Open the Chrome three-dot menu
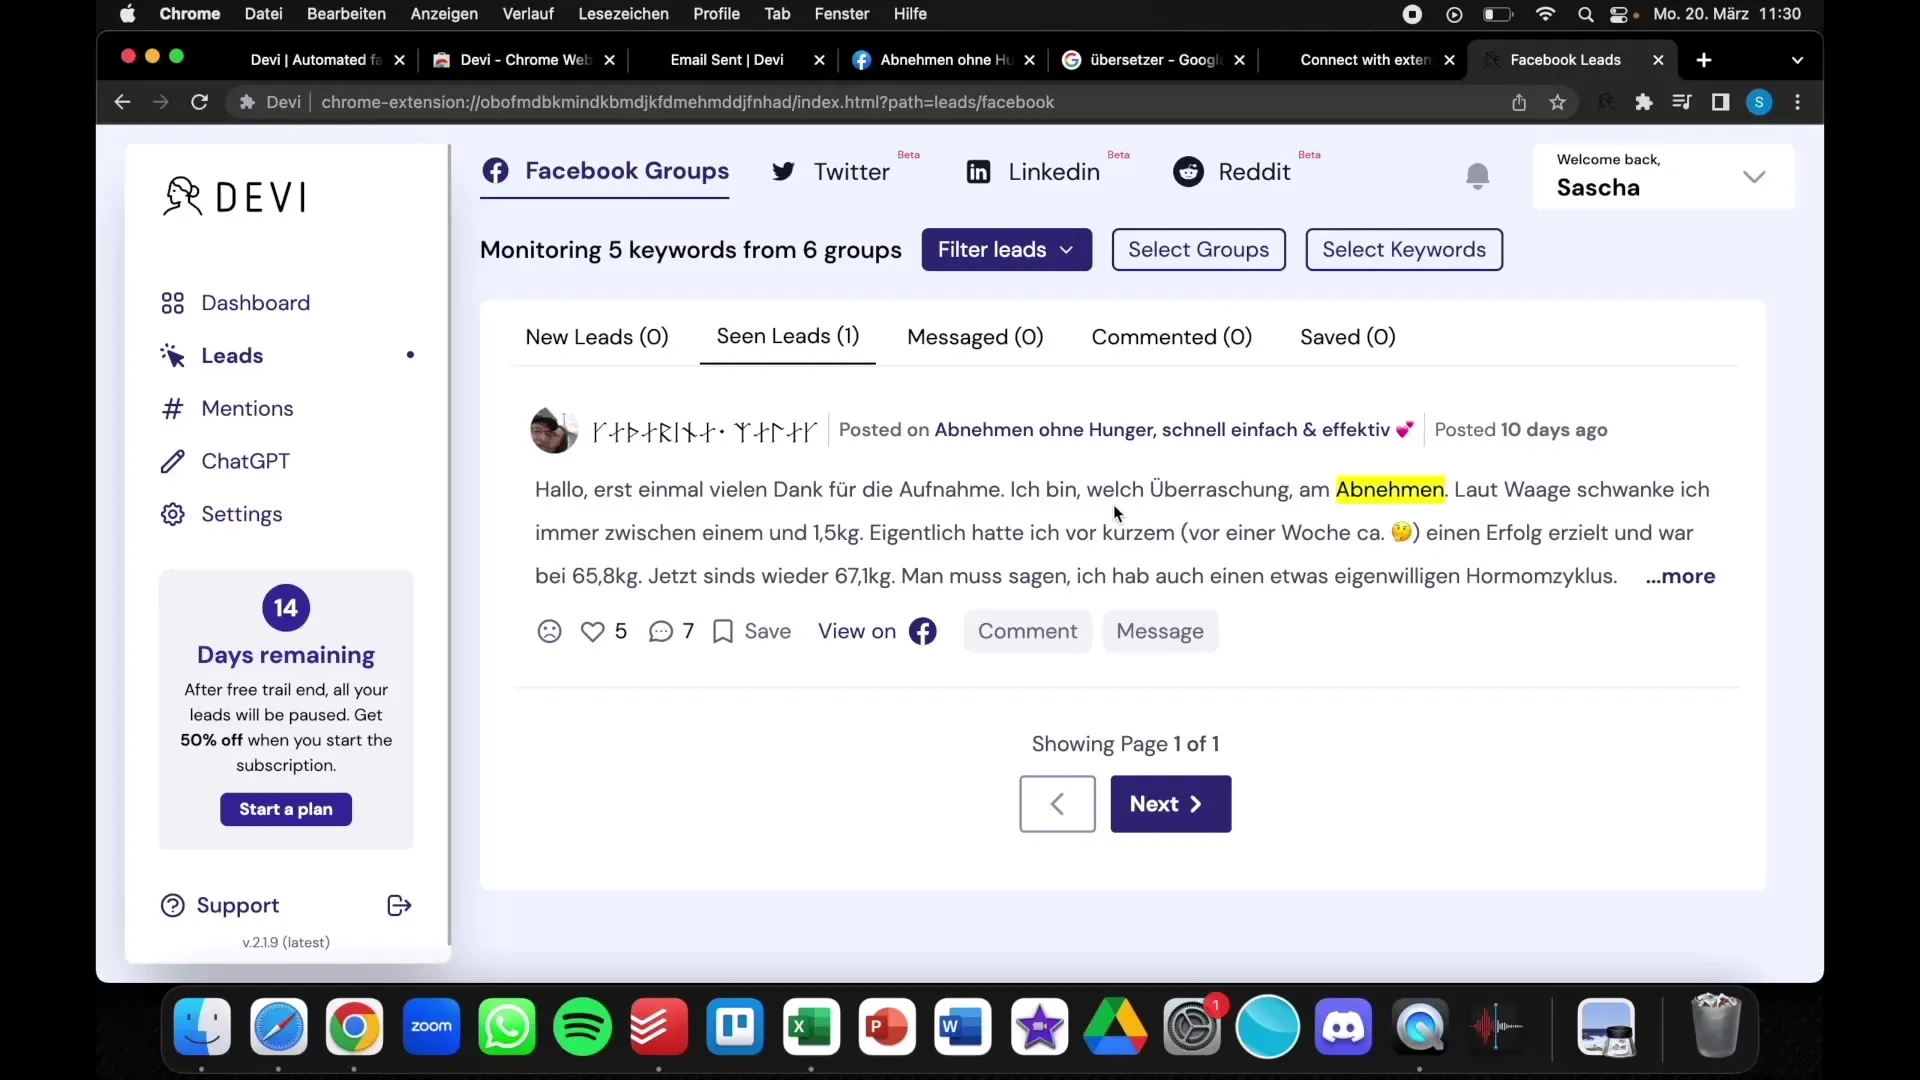The image size is (1920, 1080). pyautogui.click(x=1797, y=103)
